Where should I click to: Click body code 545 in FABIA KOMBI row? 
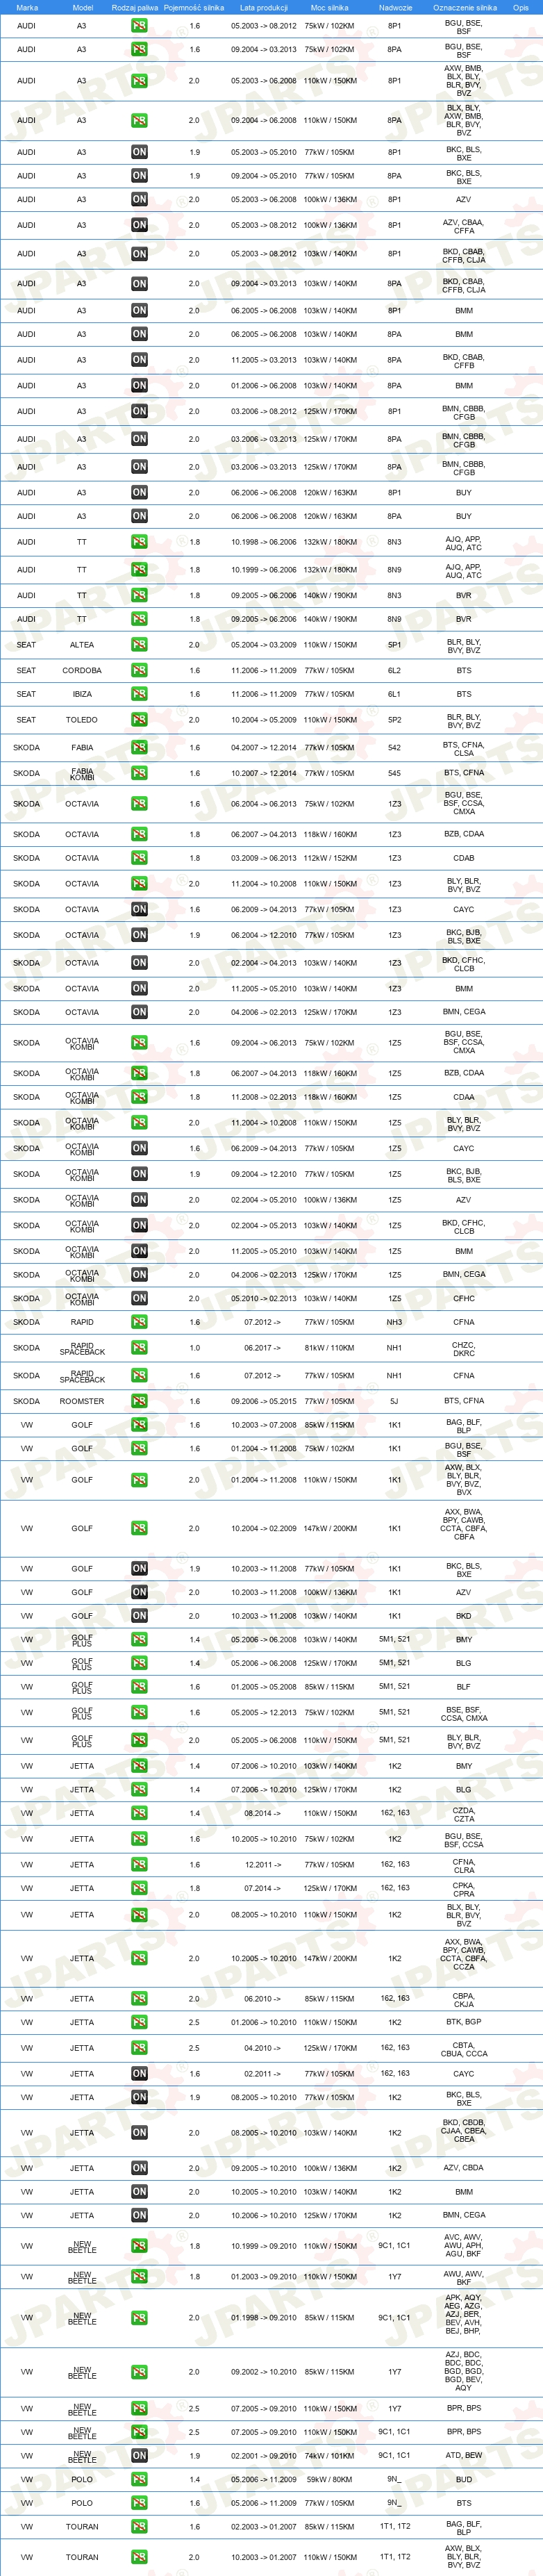[395, 773]
